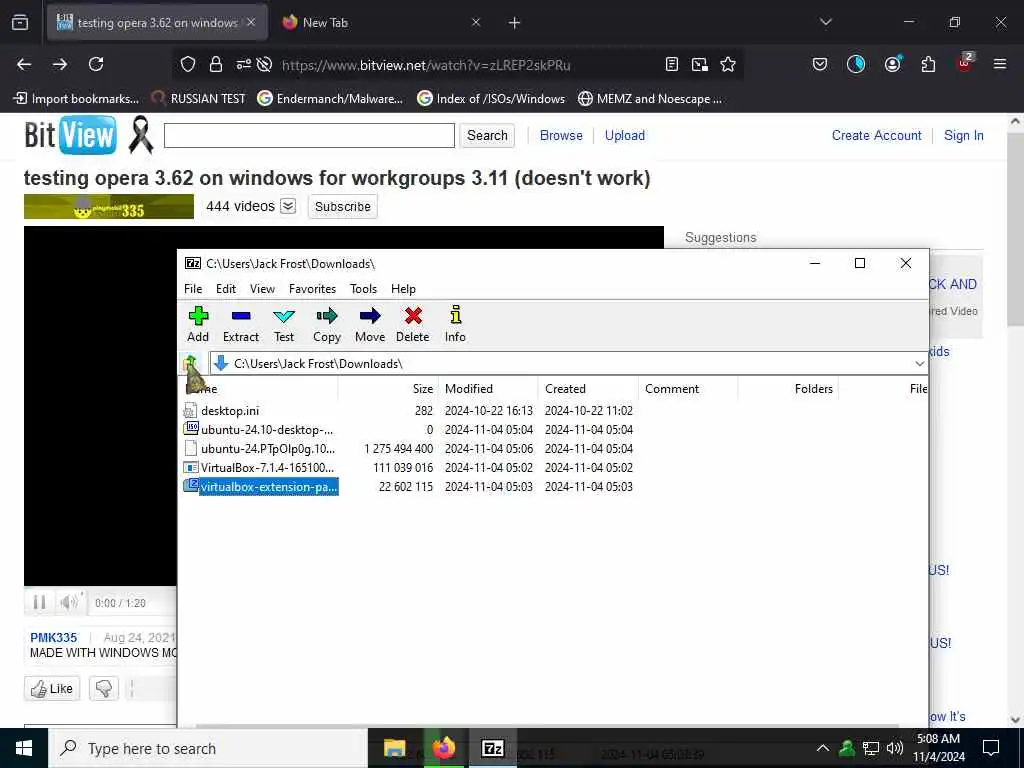This screenshot has width=1024, height=768.
Task: Click the Delete toolbar icon in 7-Zip
Action: tap(413, 317)
